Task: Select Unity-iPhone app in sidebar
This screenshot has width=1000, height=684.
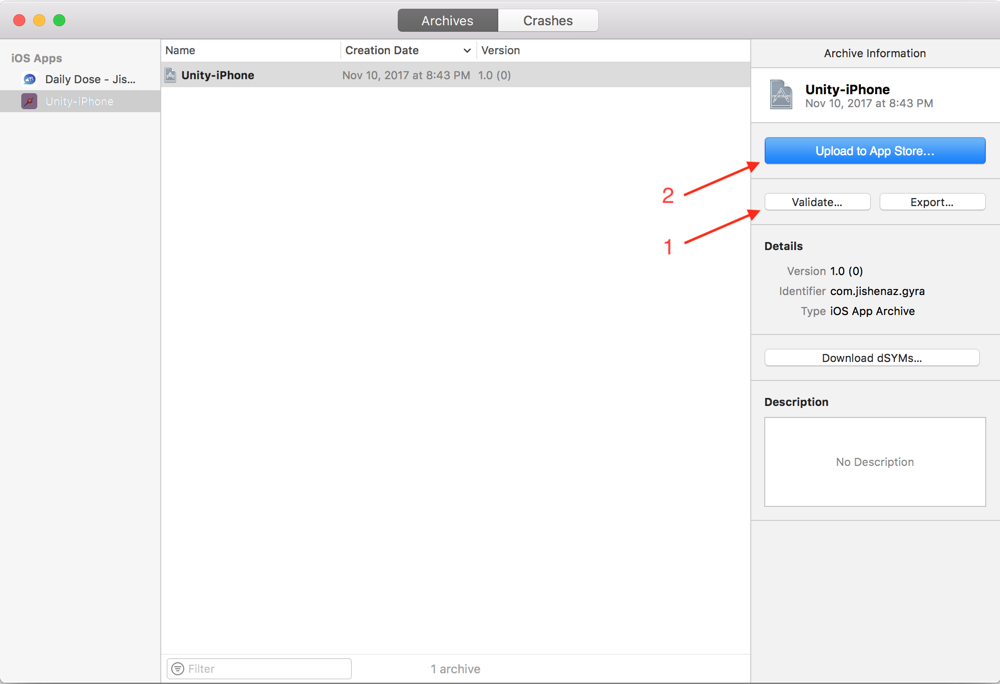Action: pyautogui.click(x=80, y=101)
